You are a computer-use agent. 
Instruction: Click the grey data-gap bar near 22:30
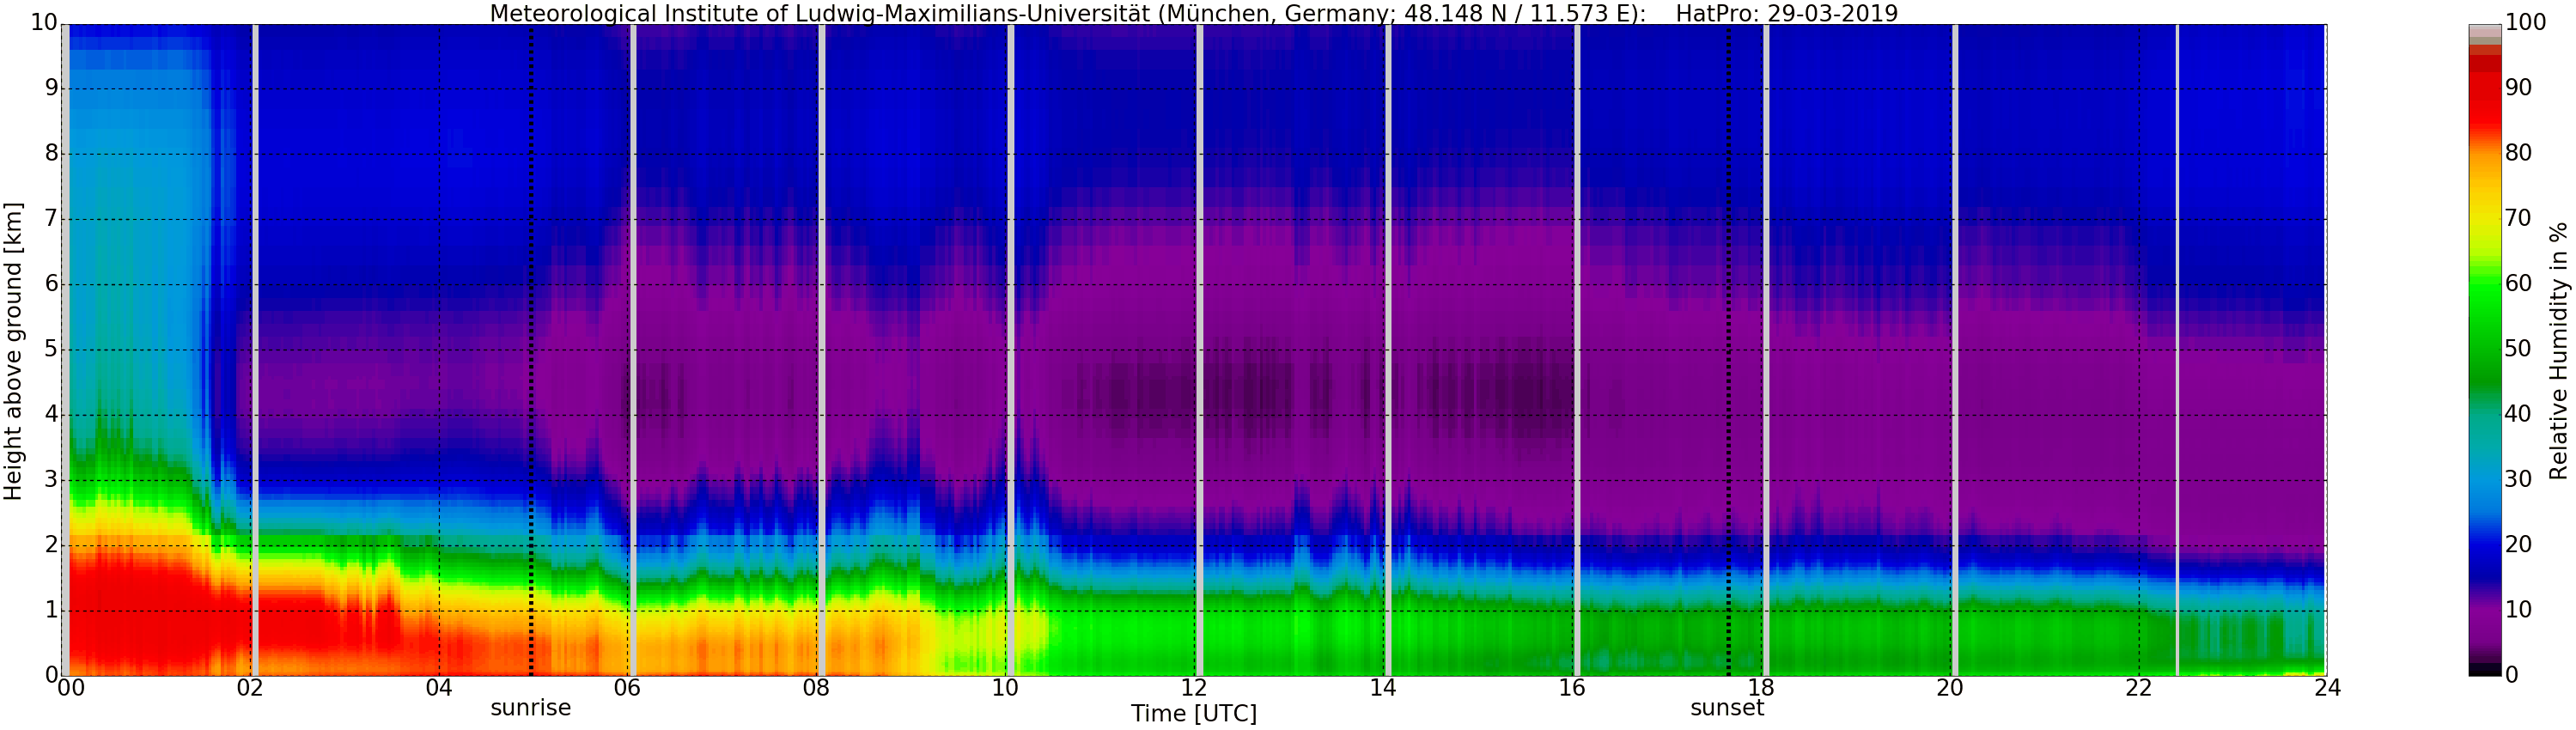point(2177,350)
